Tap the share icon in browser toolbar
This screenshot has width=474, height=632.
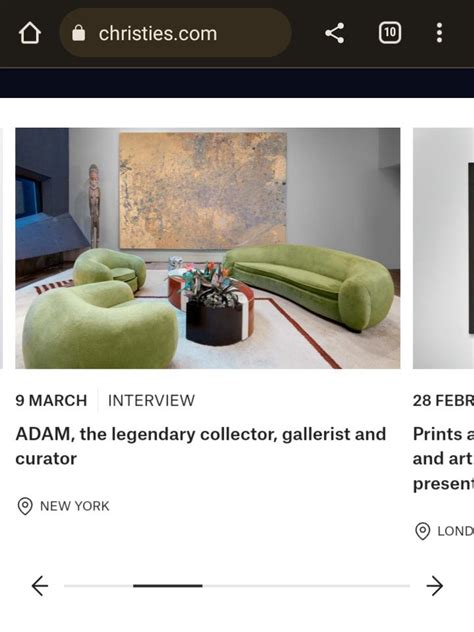click(x=335, y=33)
